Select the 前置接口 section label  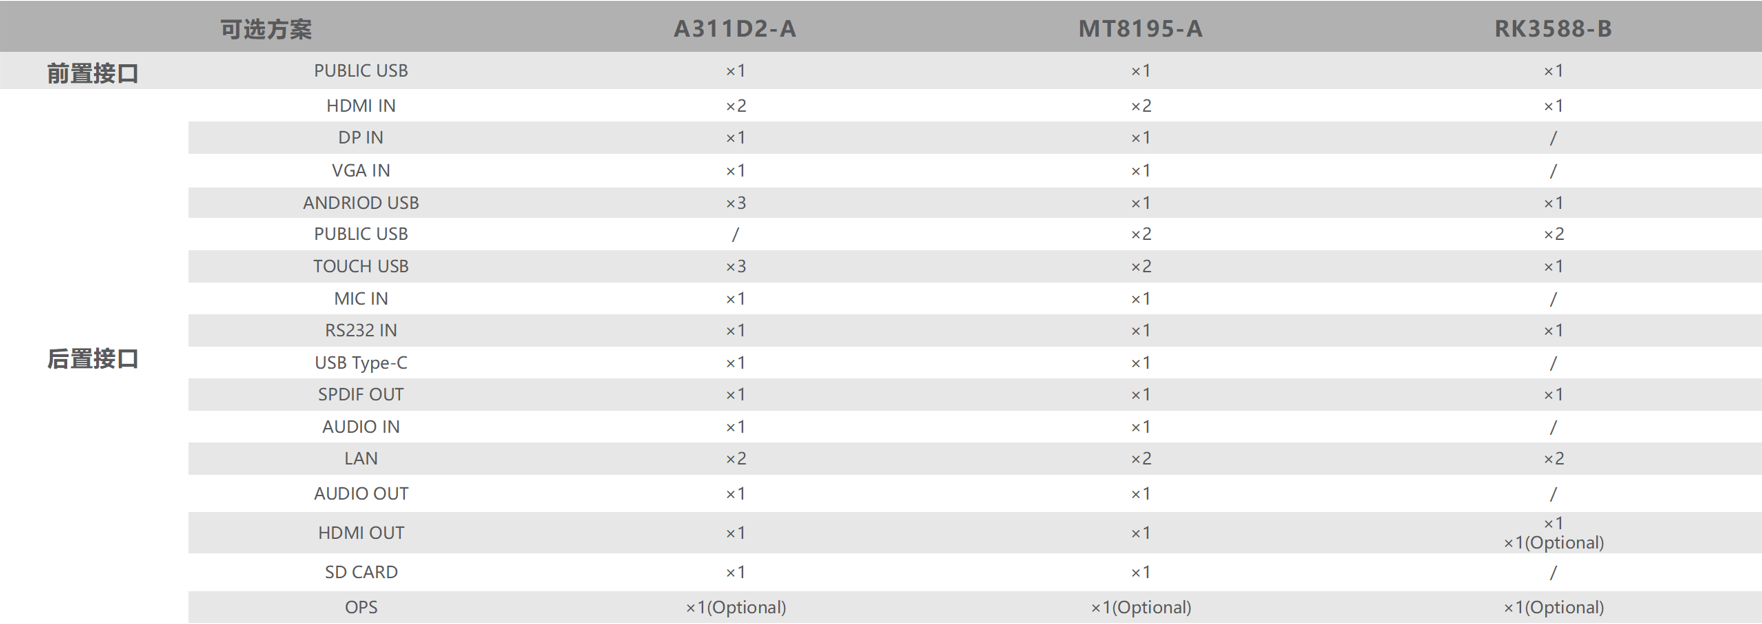tap(93, 73)
